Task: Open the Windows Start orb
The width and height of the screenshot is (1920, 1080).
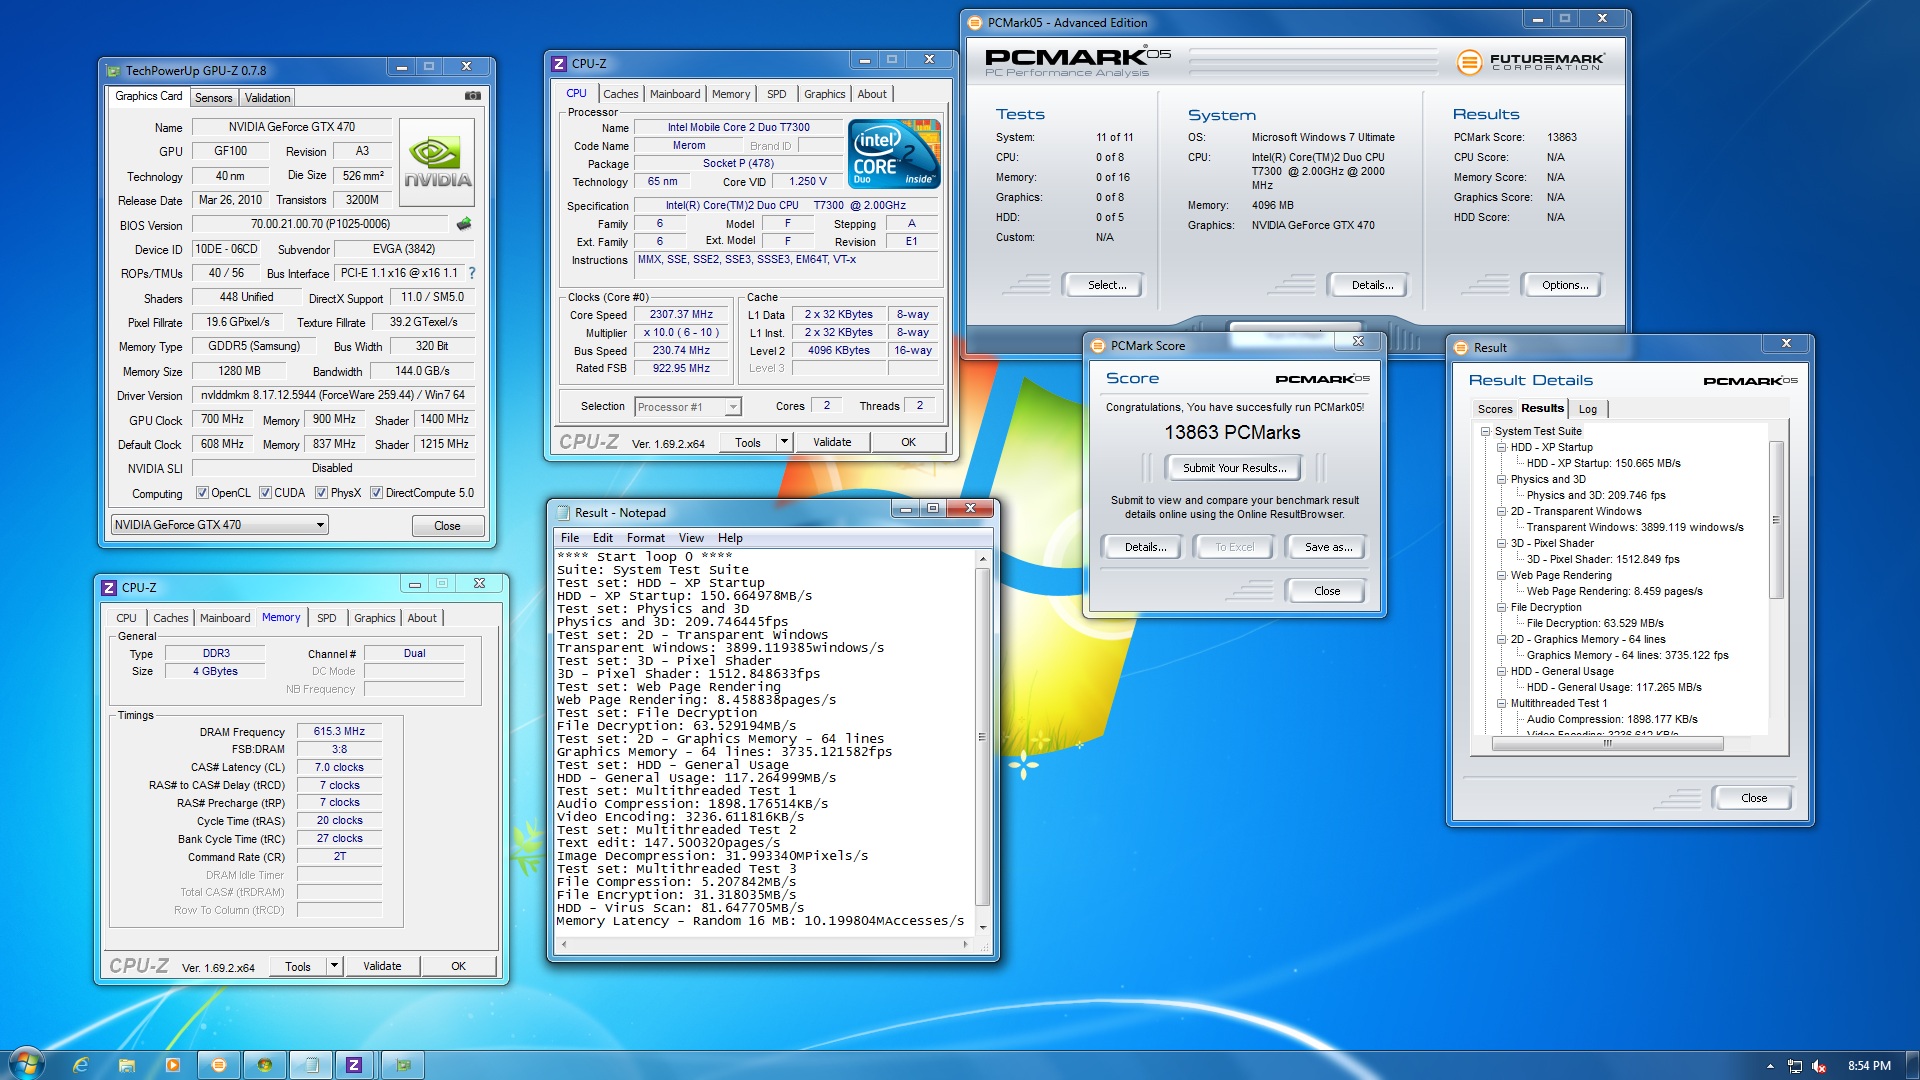Action: pos(27,1064)
